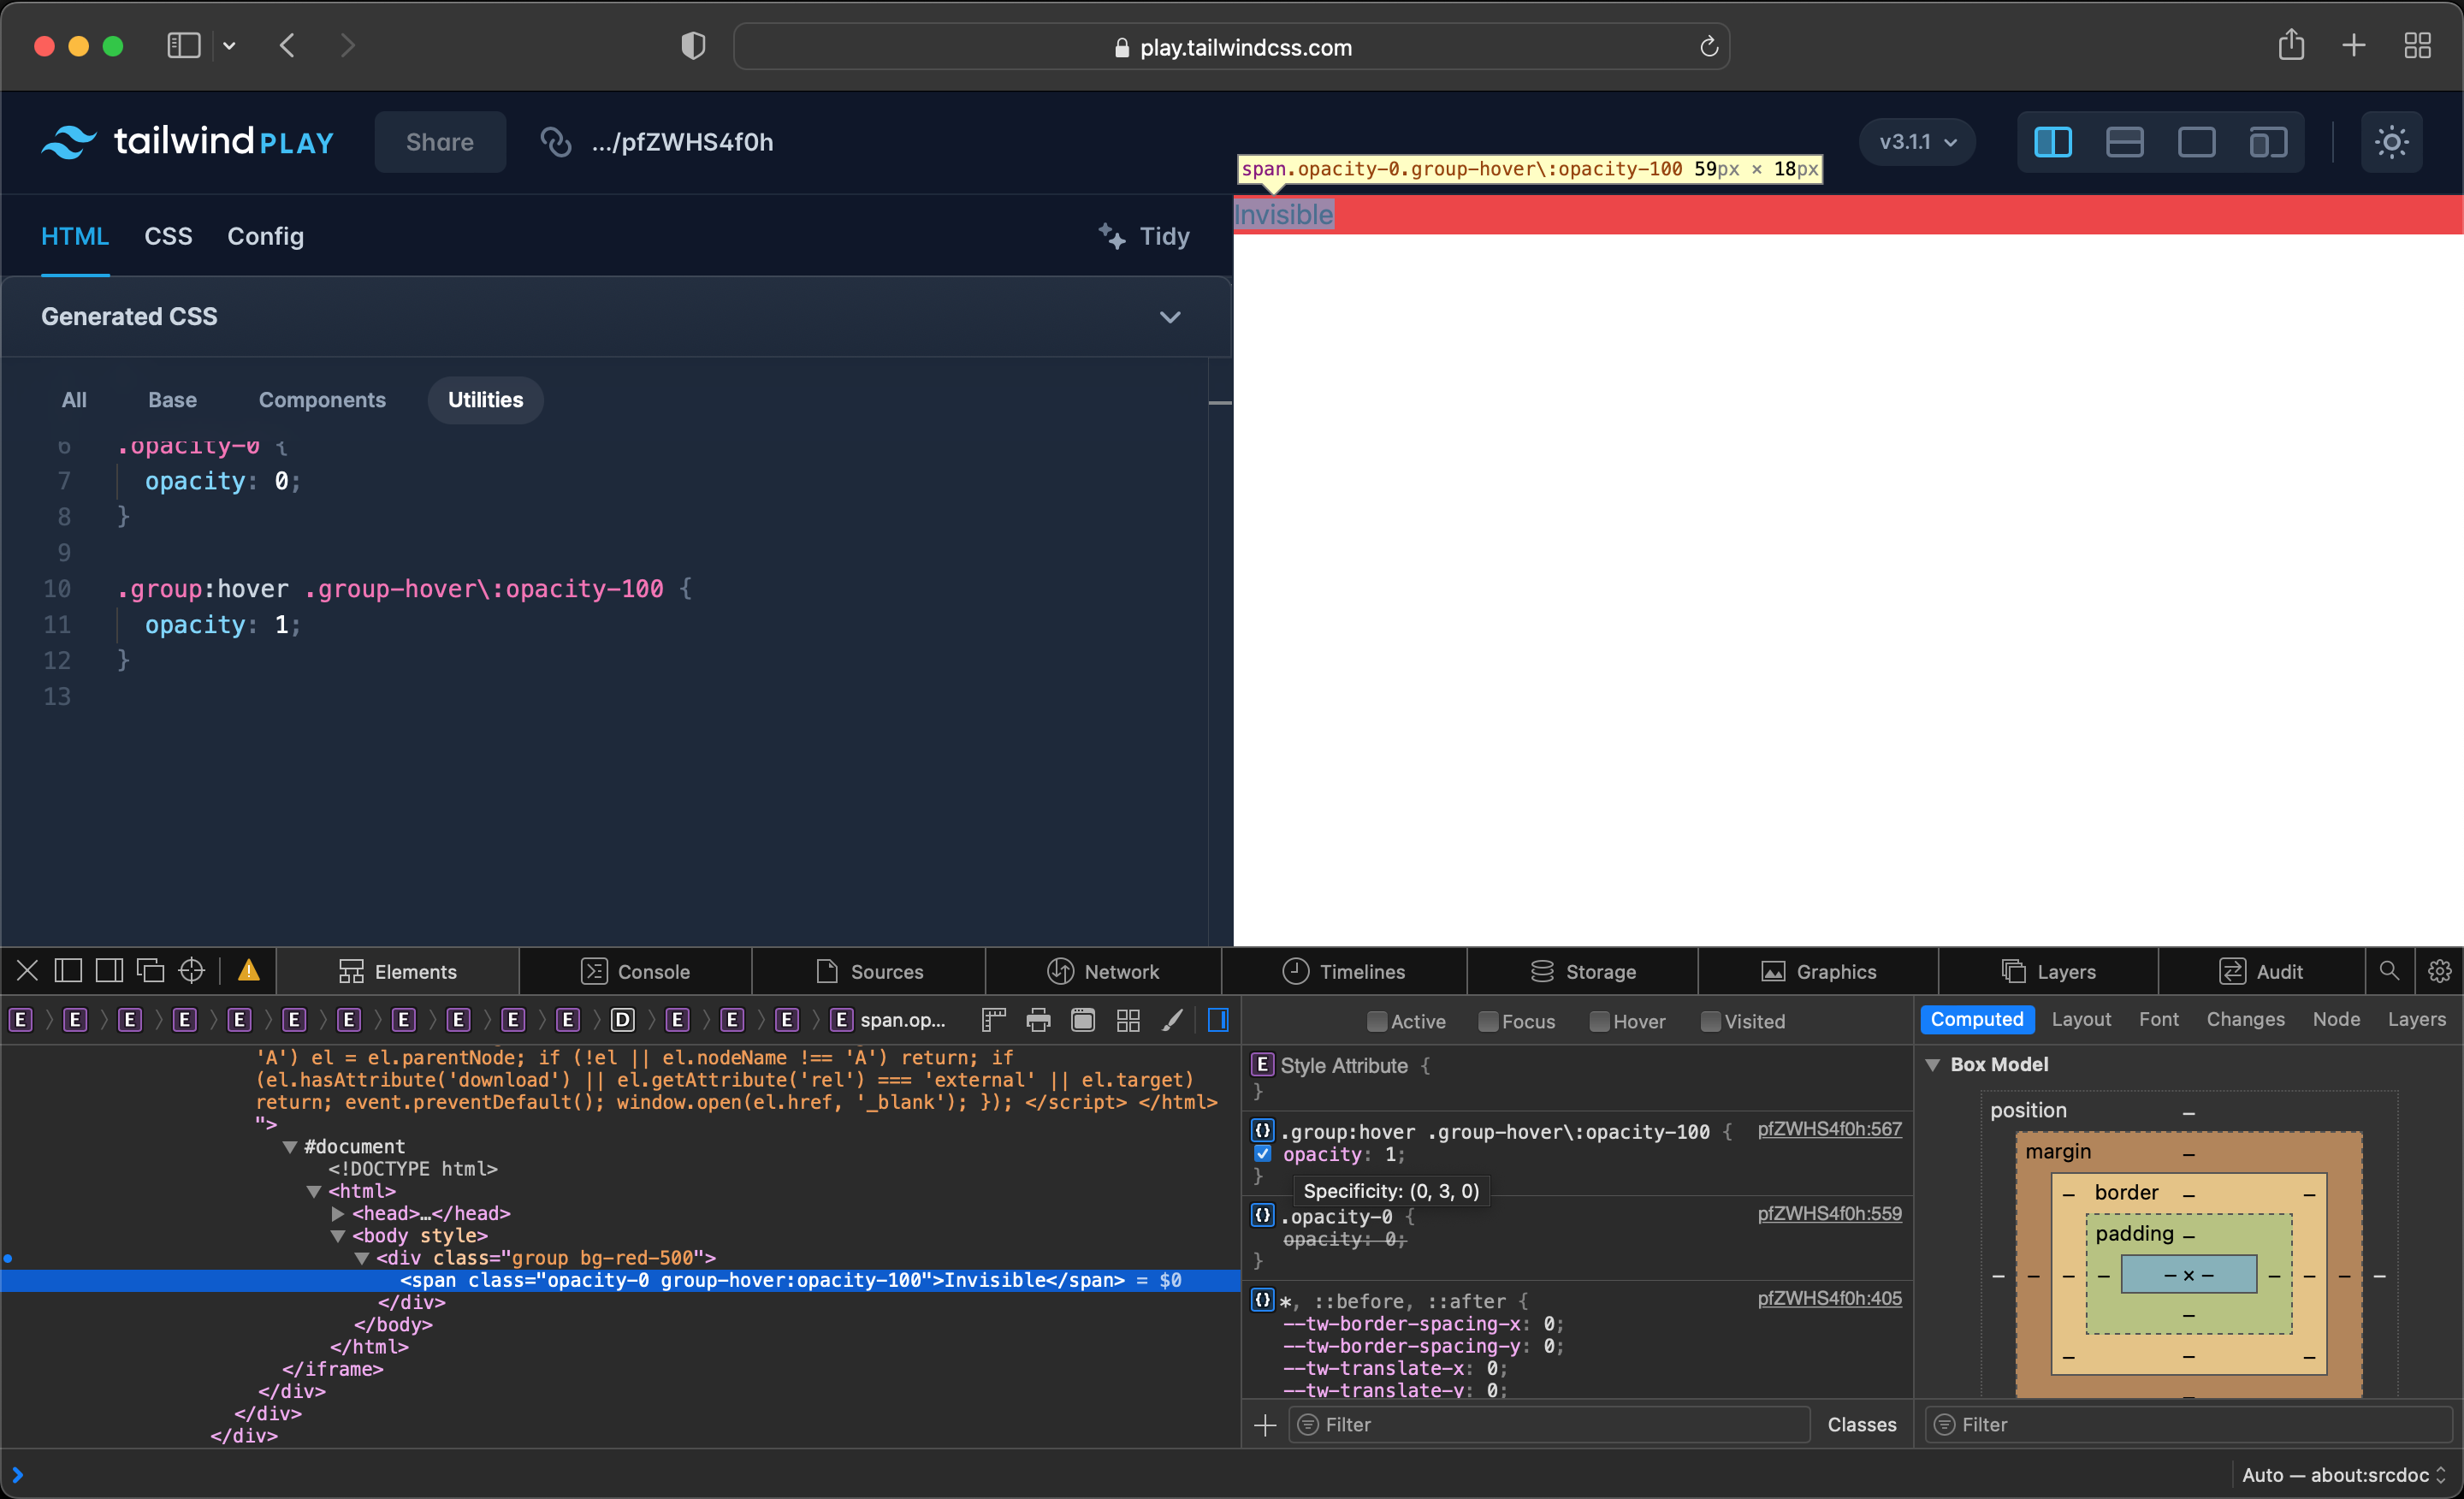Switch to the Config tab

(x=264, y=236)
